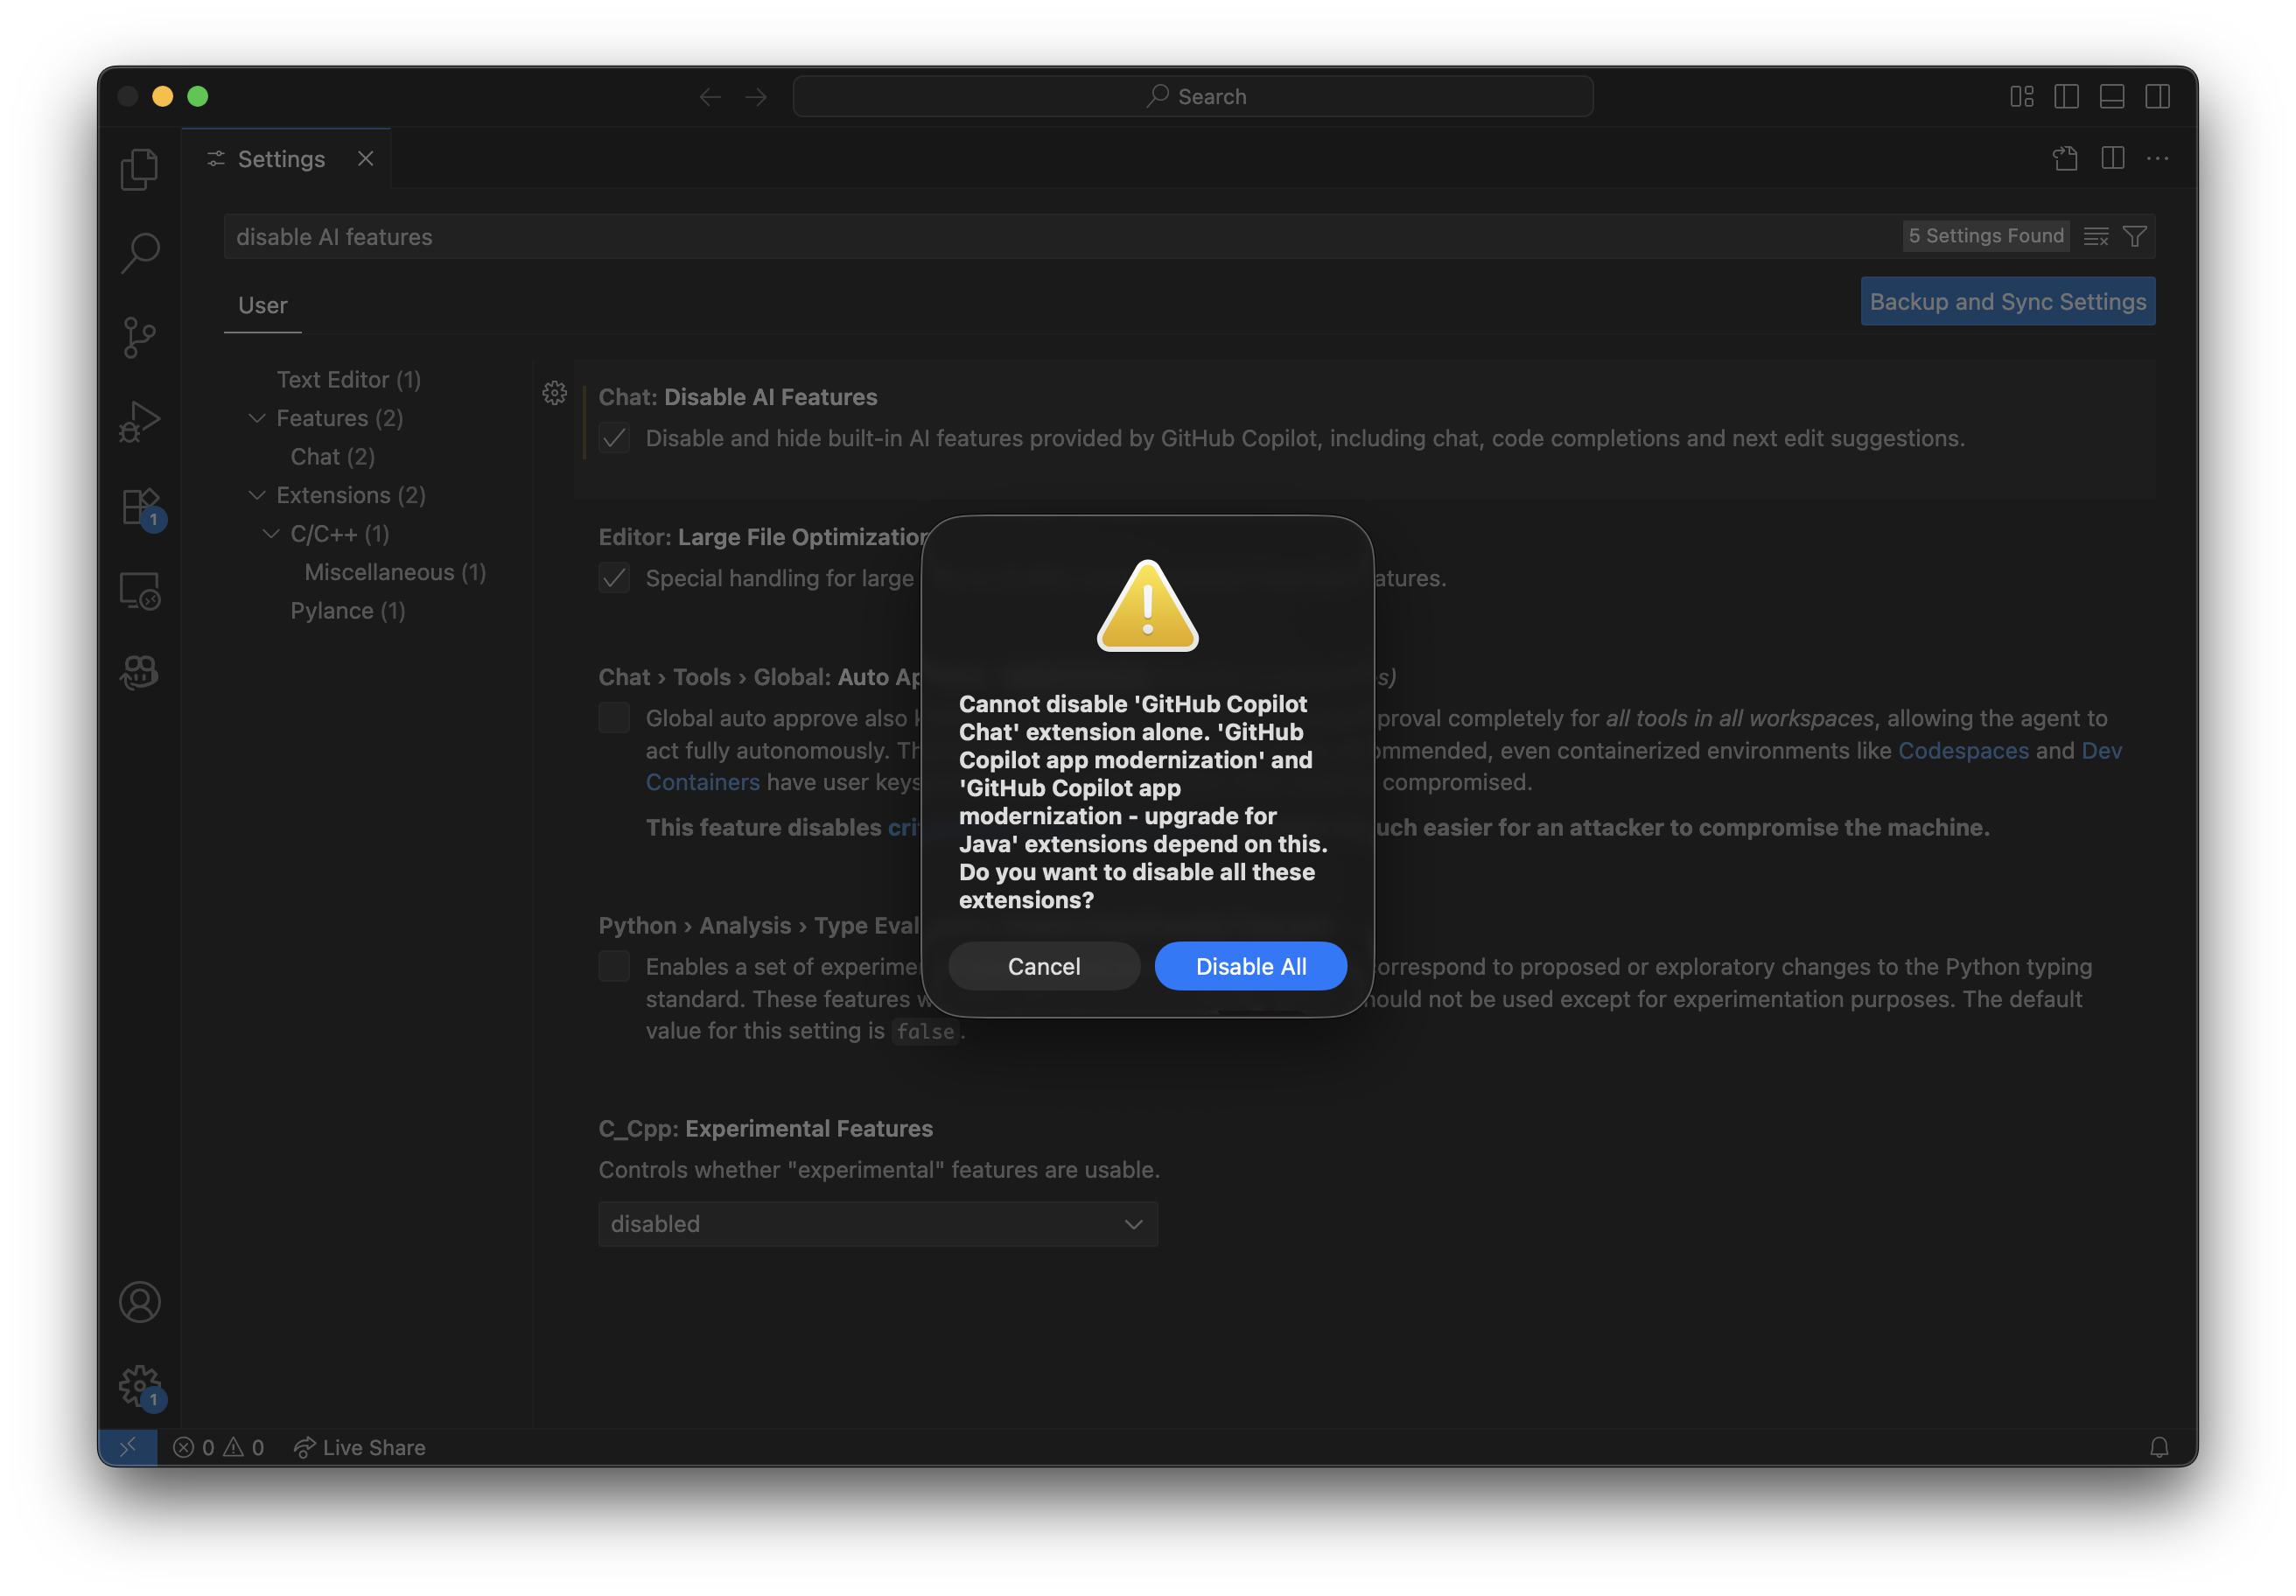Image resolution: width=2296 pixels, height=1596 pixels.
Task: Click Cancel in the warning dialog
Action: (1043, 966)
